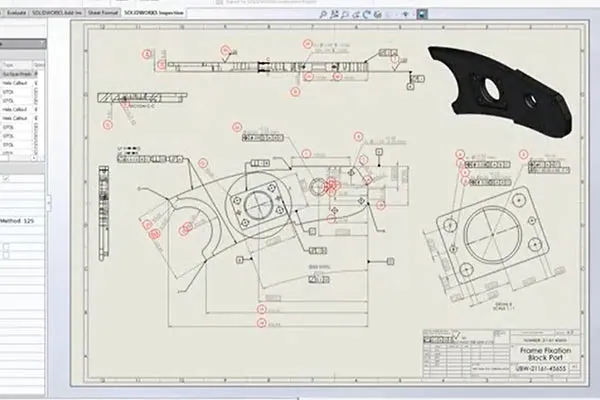
Task: Collapse the panel using its header arrow
Action: pyautogui.click(x=41, y=44)
